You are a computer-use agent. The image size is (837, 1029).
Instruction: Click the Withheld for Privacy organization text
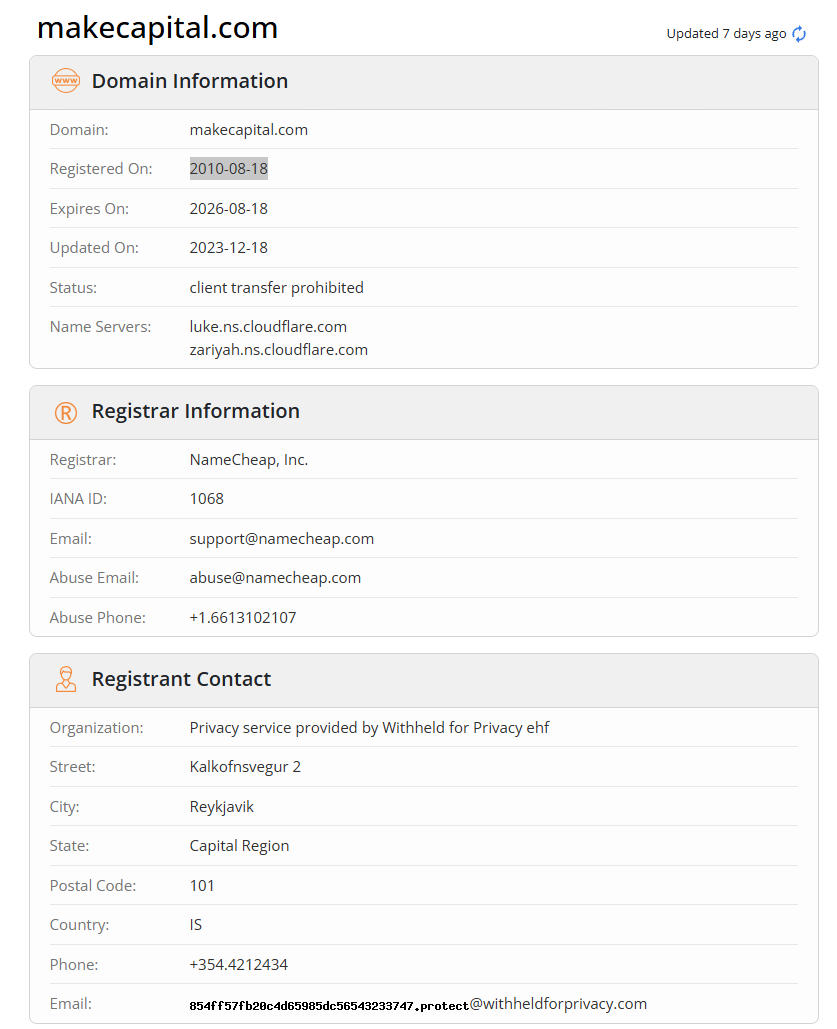click(369, 728)
